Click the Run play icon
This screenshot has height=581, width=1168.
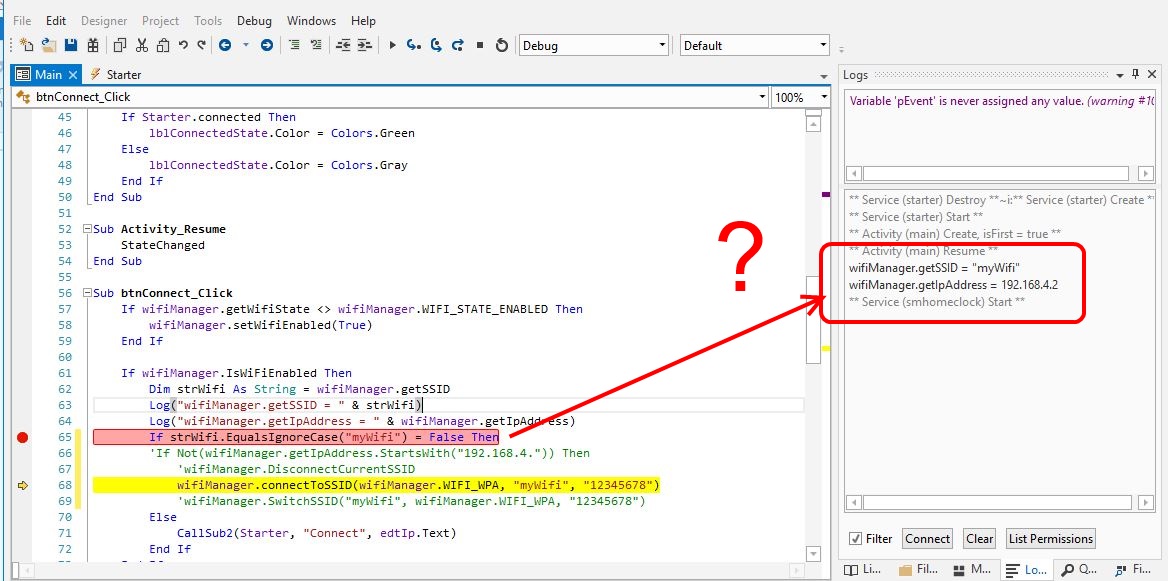(392, 45)
